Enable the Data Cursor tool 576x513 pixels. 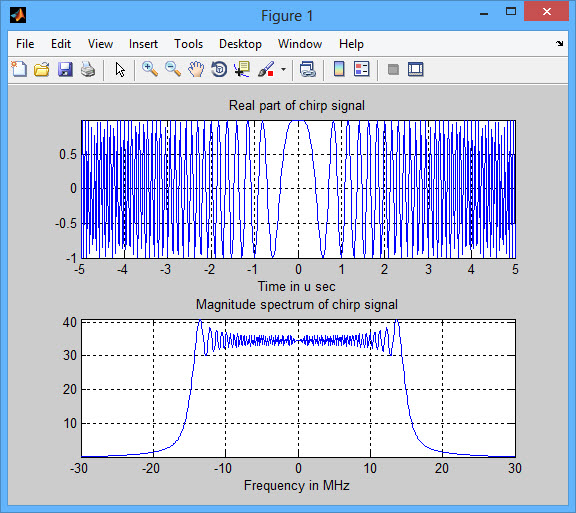pos(242,69)
